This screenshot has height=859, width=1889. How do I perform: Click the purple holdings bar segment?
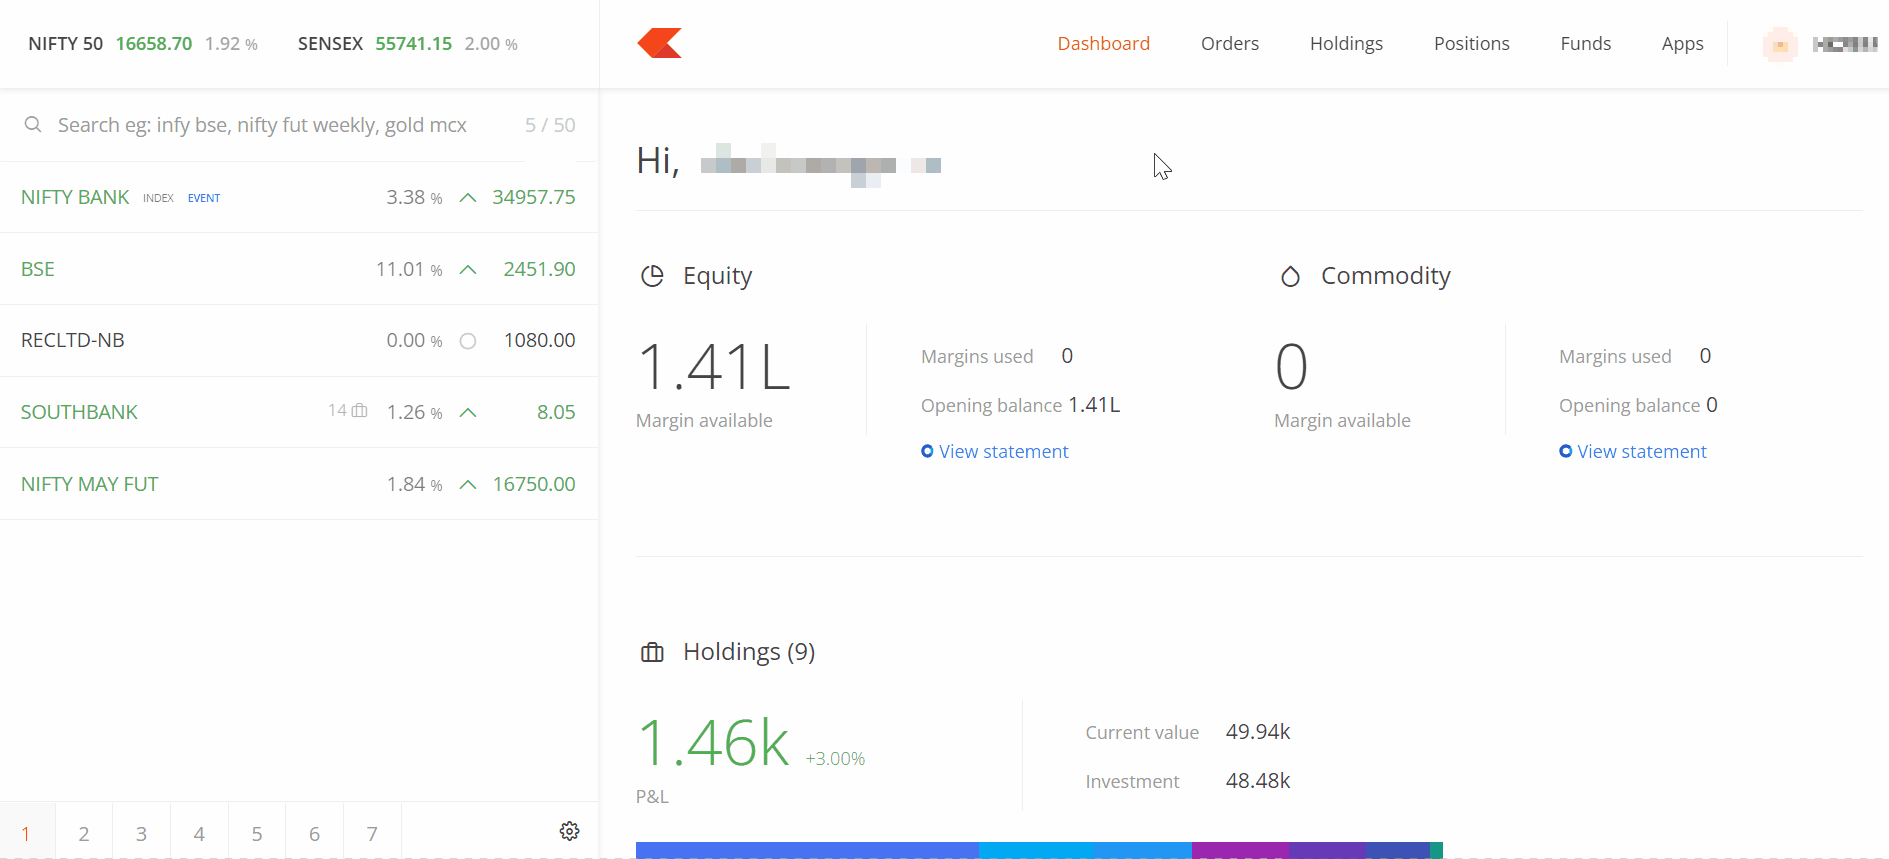1240,850
